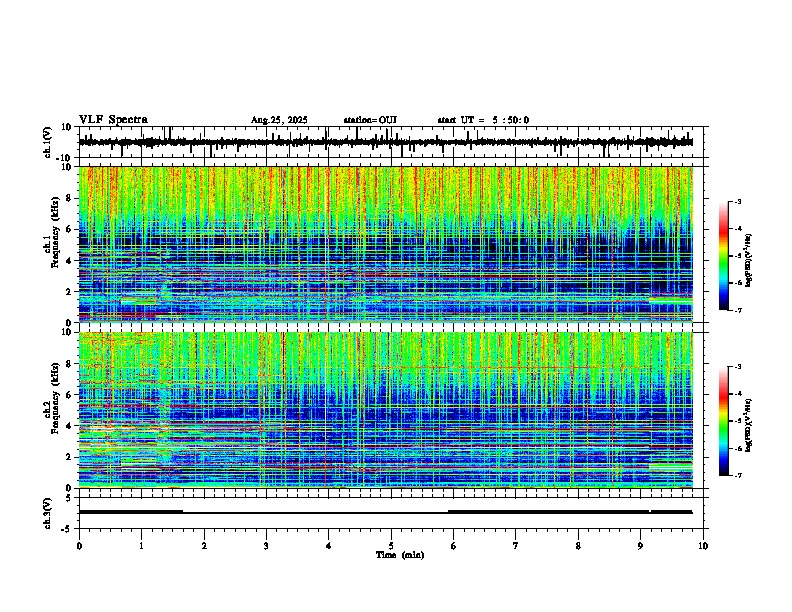Click the 'Time (min)' axis label
This screenshot has width=792, height=612.
pyautogui.click(x=400, y=555)
